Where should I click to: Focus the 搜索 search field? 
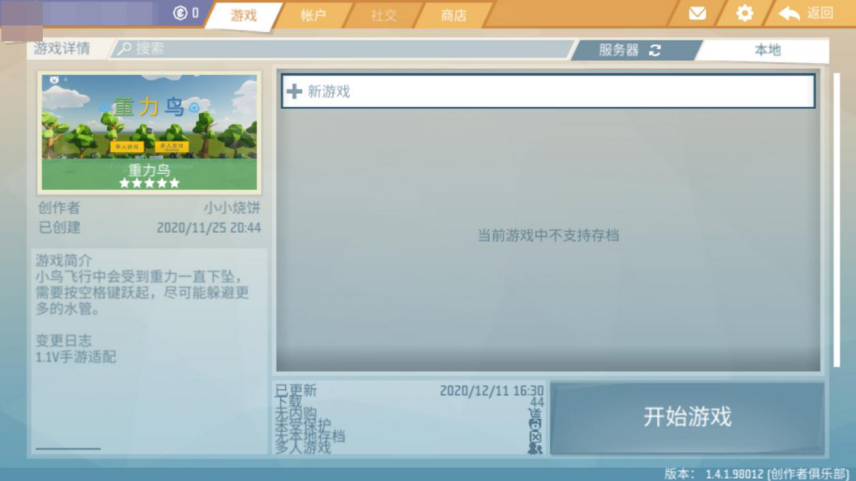click(x=343, y=49)
